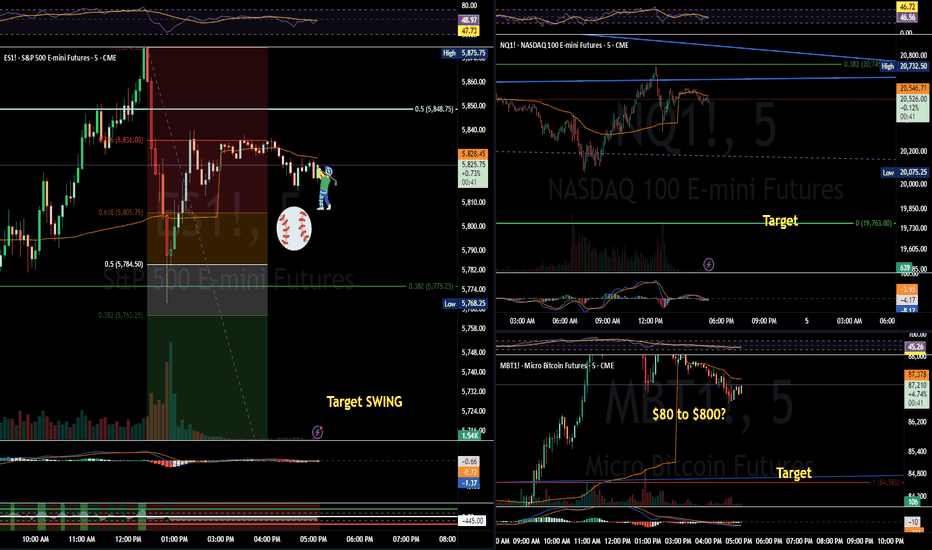The image size is (932, 550).
Task: Open the lightning event icon on ES1! chart
Action: (x=318, y=432)
